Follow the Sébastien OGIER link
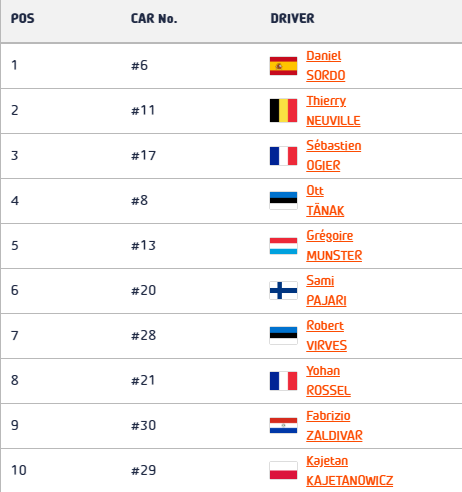 click(334, 156)
